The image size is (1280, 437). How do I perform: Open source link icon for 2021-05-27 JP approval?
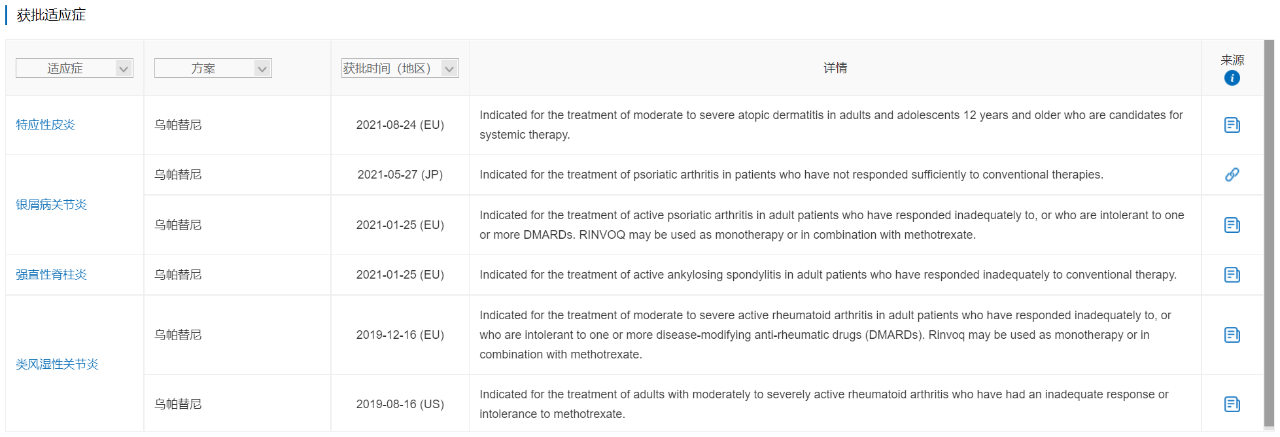1232,175
